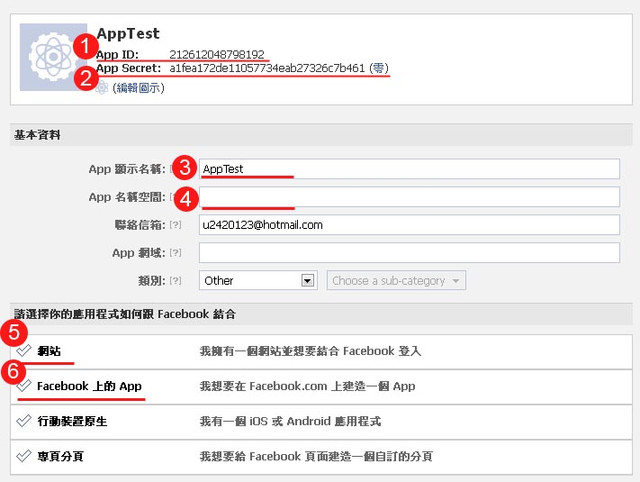Expand the 行動裝置原生 row
Viewport: 640px width, 482px height.
[321, 422]
